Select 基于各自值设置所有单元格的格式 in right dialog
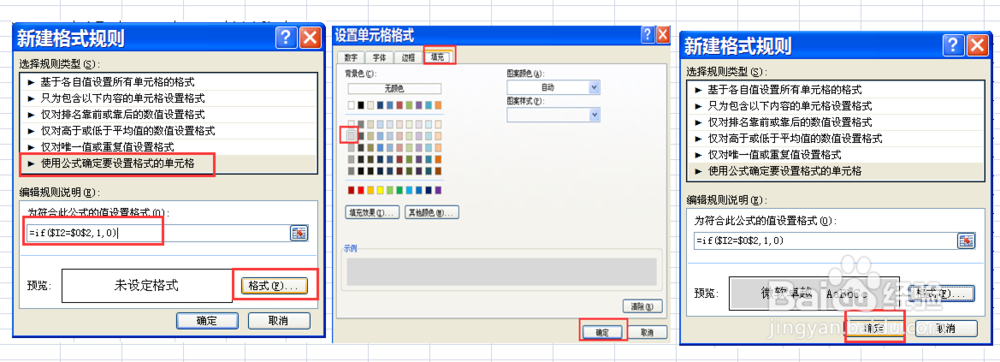Screen dimensions: 1000x362 click(835, 90)
